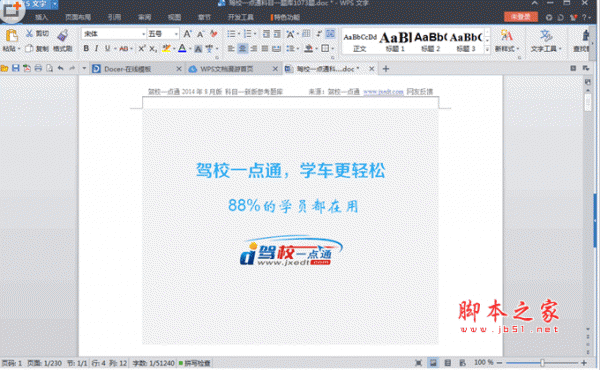The height and width of the screenshot is (370, 600).
Task: Expand the font color dropdown arrow
Action: click(189, 49)
